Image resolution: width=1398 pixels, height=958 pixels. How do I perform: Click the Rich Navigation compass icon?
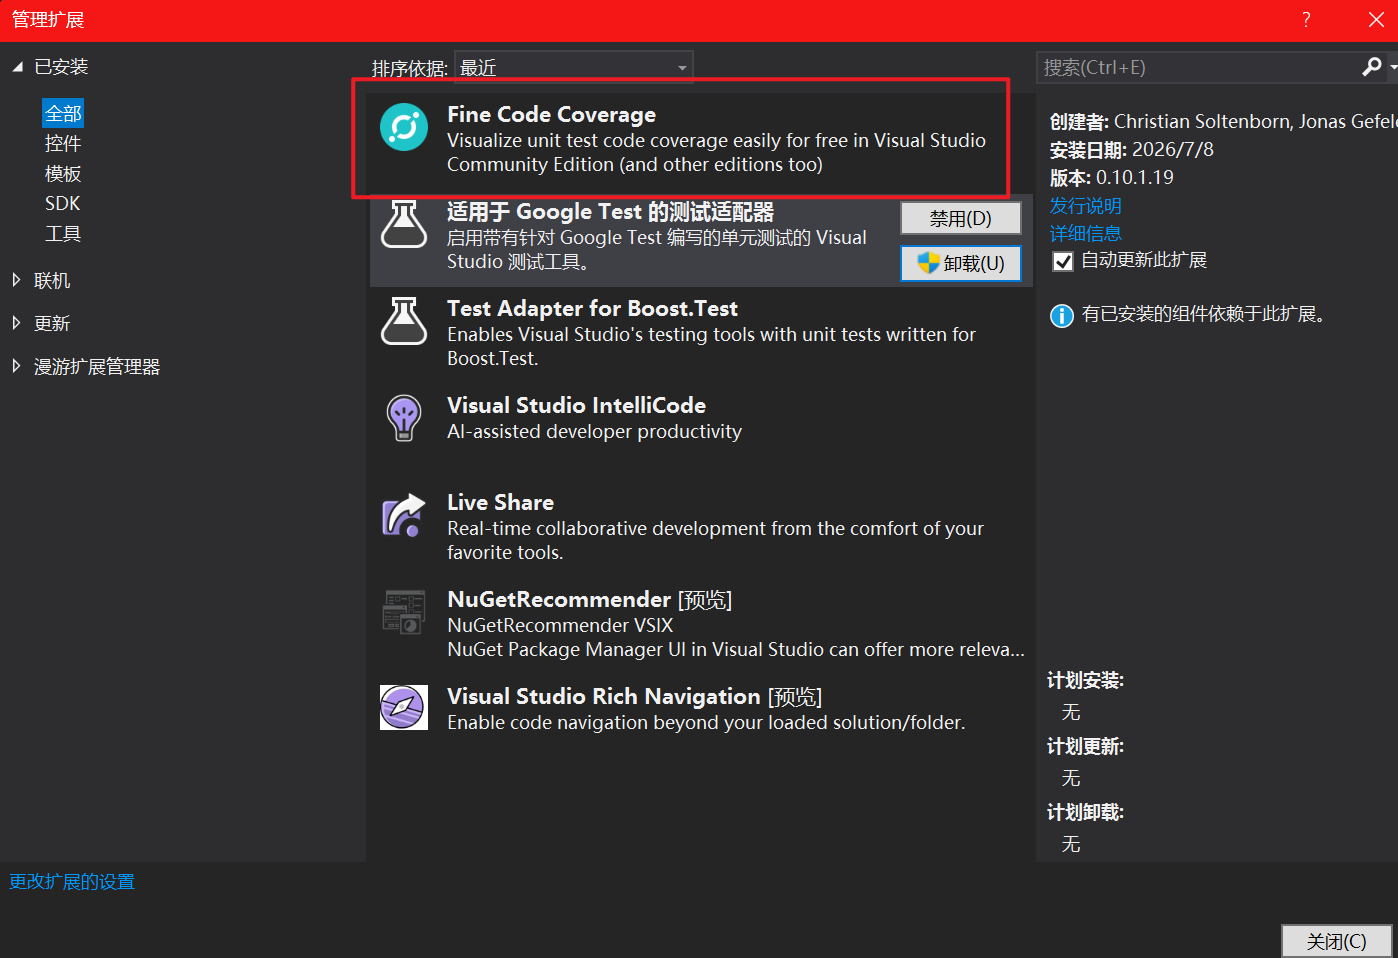(404, 708)
